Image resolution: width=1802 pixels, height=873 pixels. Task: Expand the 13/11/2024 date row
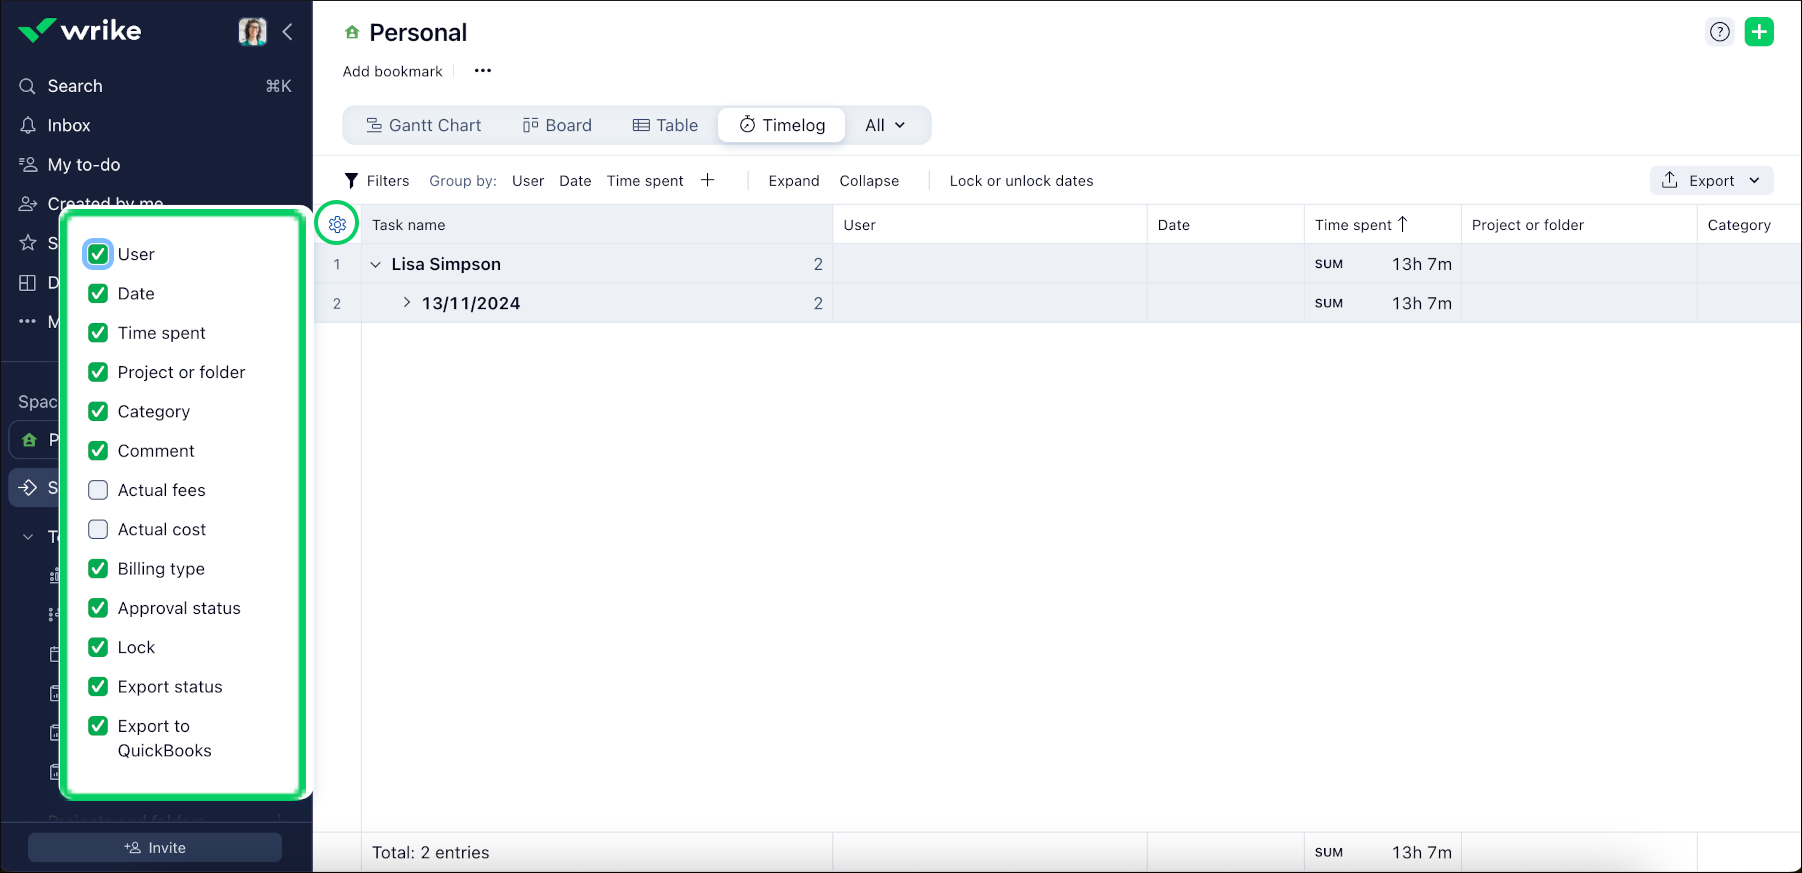[x=406, y=303]
